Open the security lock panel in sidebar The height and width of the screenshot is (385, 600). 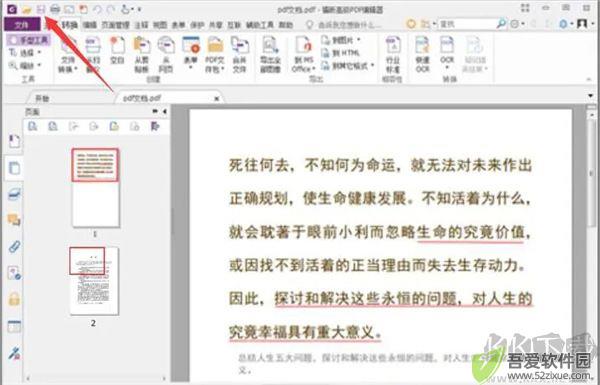tap(14, 299)
